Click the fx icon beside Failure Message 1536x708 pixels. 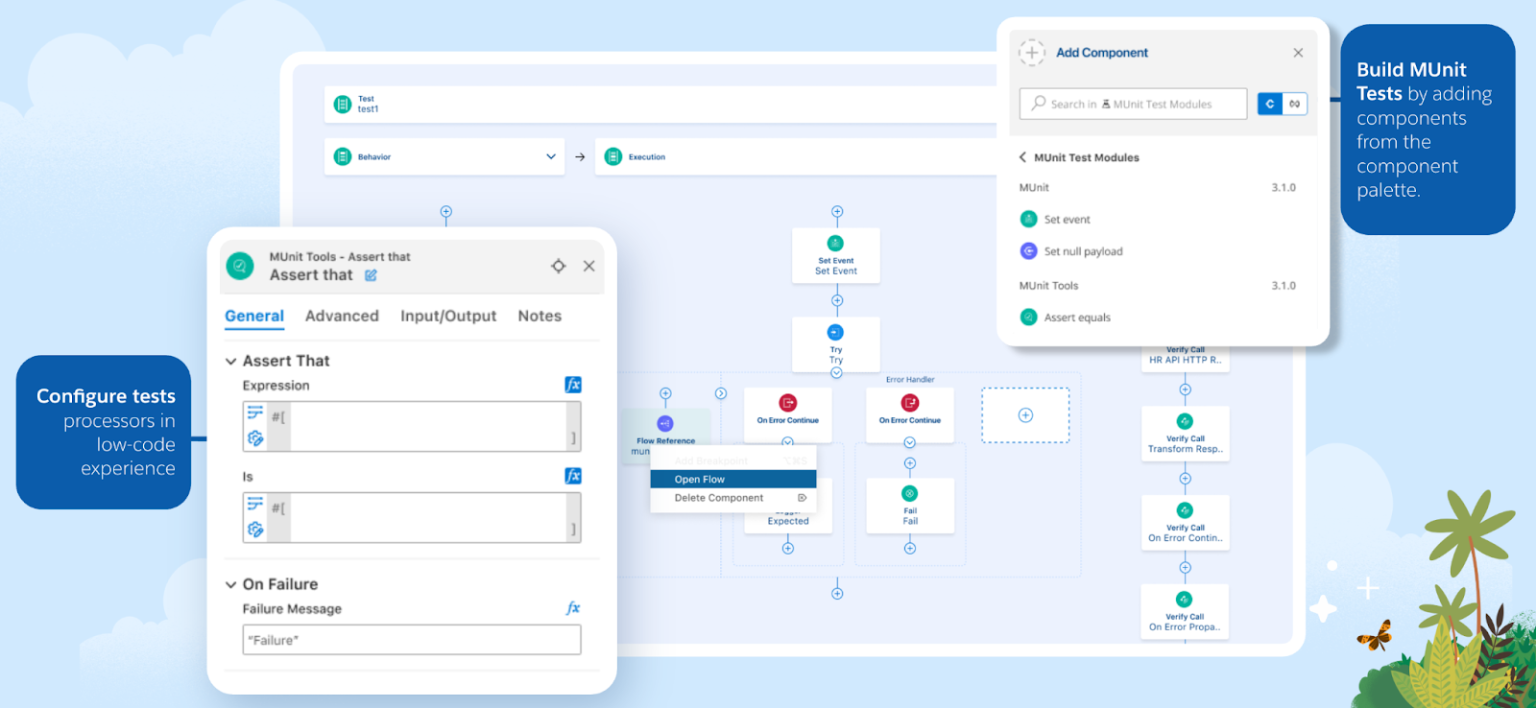click(573, 608)
